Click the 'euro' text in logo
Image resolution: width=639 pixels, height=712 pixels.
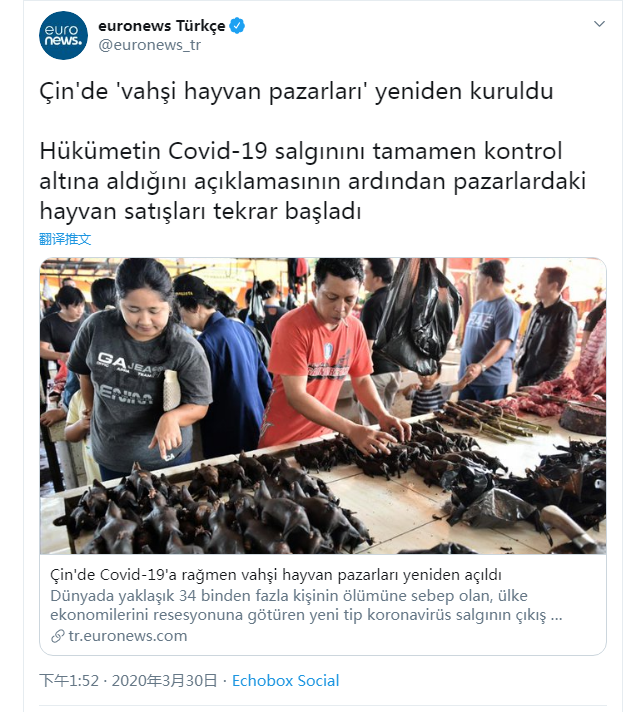tap(61, 29)
